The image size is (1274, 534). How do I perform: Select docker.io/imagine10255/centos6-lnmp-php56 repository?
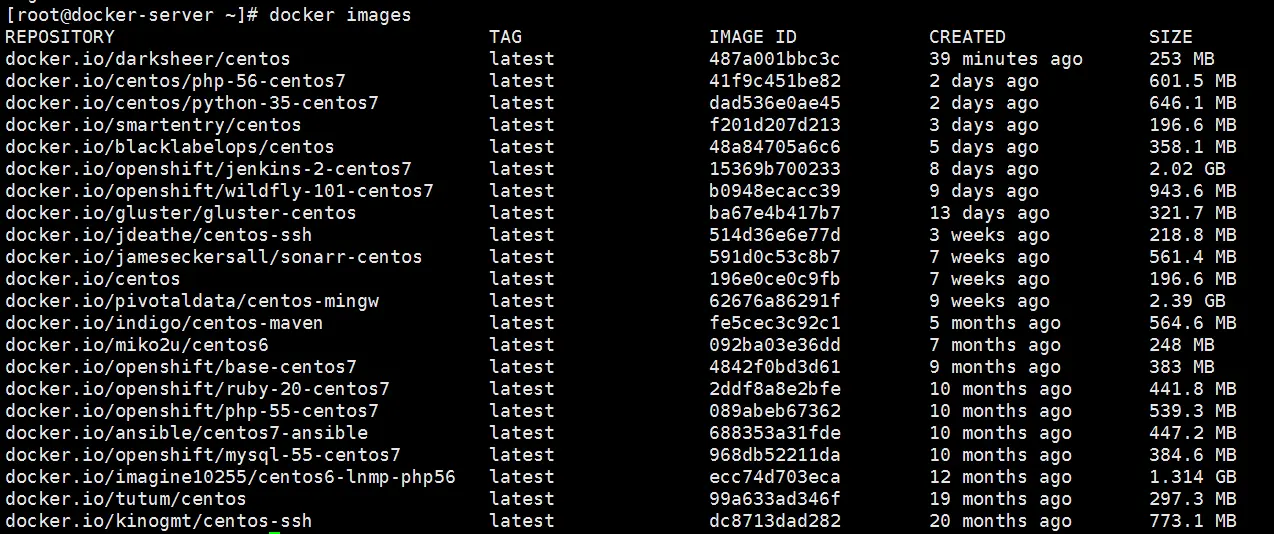[231, 477]
